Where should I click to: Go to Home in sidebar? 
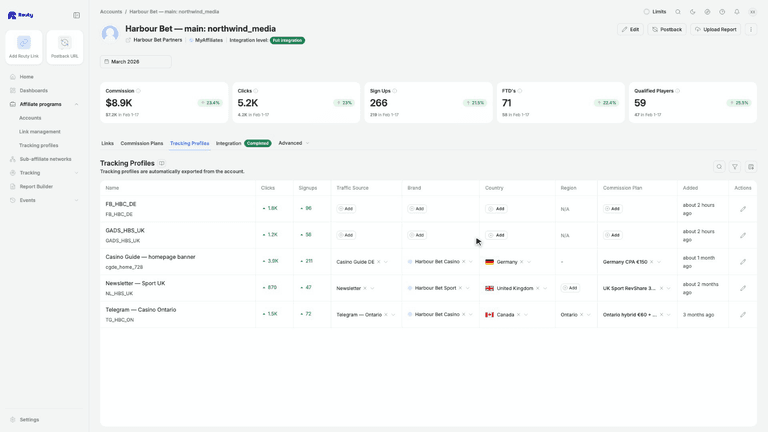click(x=26, y=77)
